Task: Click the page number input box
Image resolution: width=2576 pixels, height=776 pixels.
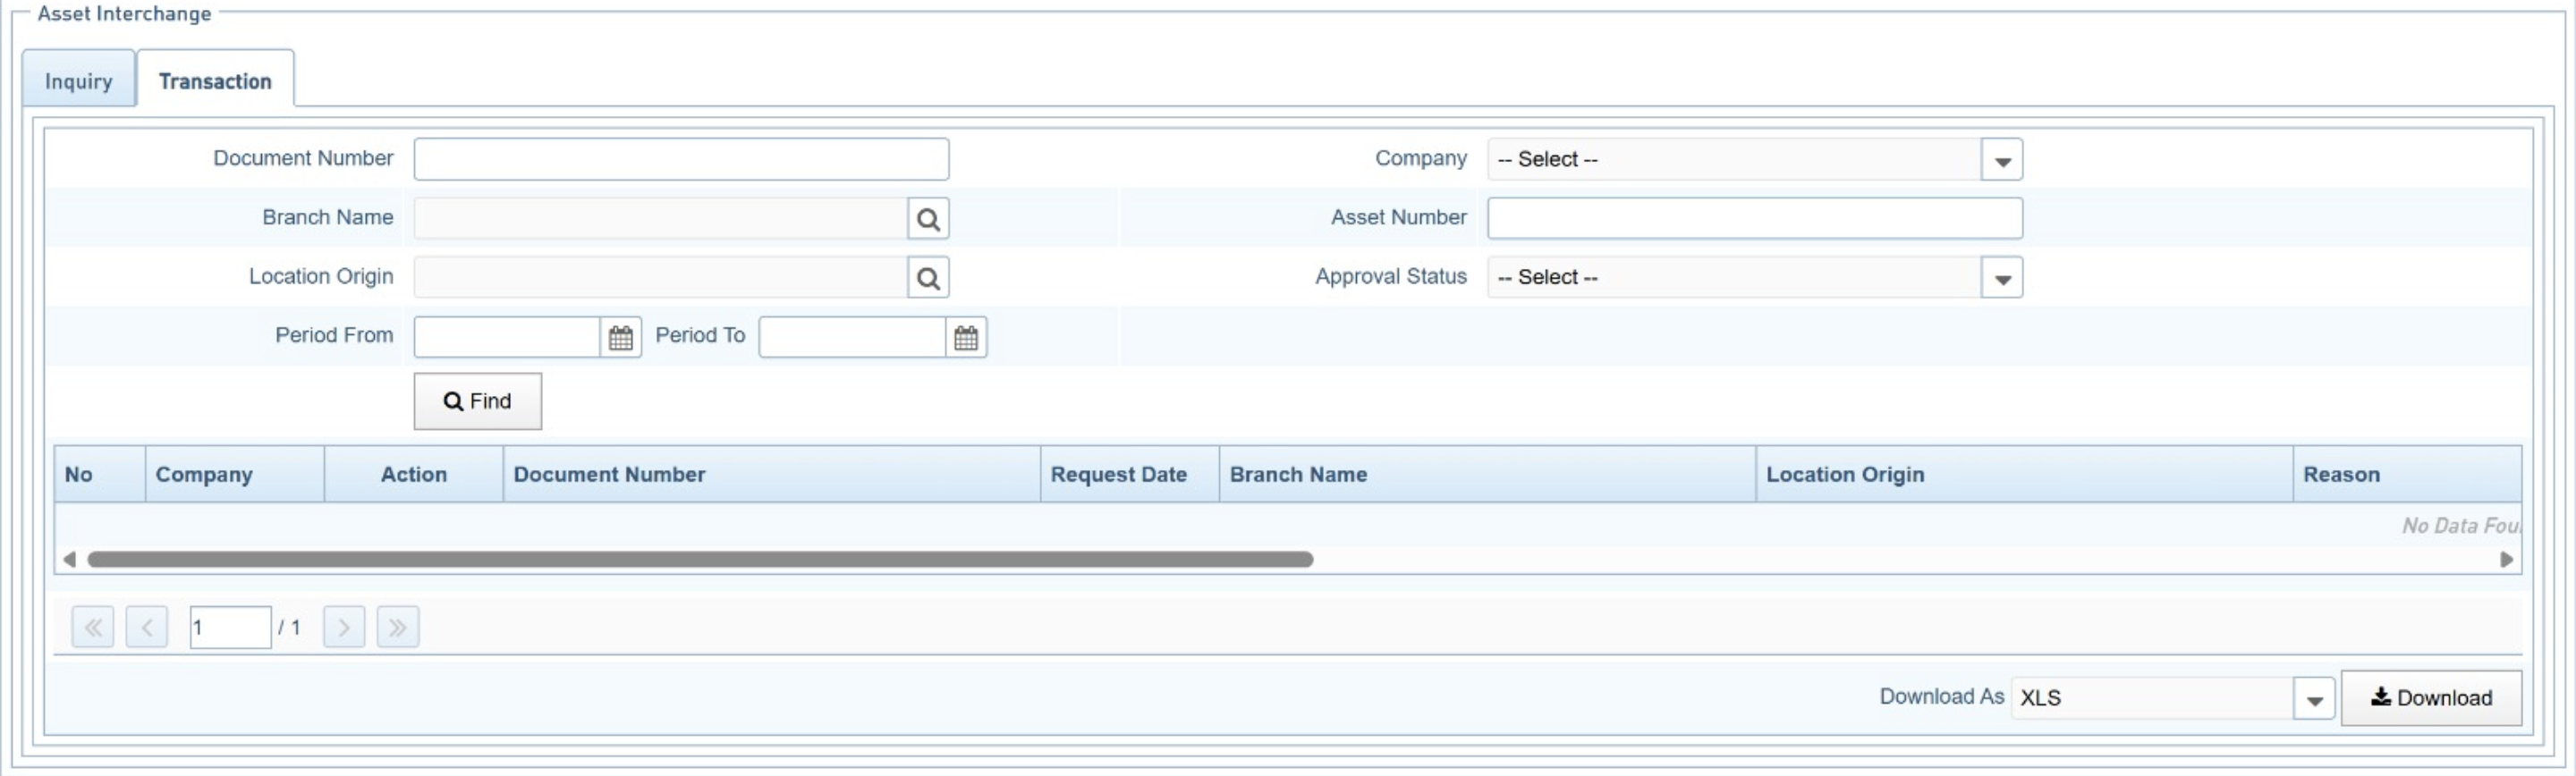Action: point(230,627)
